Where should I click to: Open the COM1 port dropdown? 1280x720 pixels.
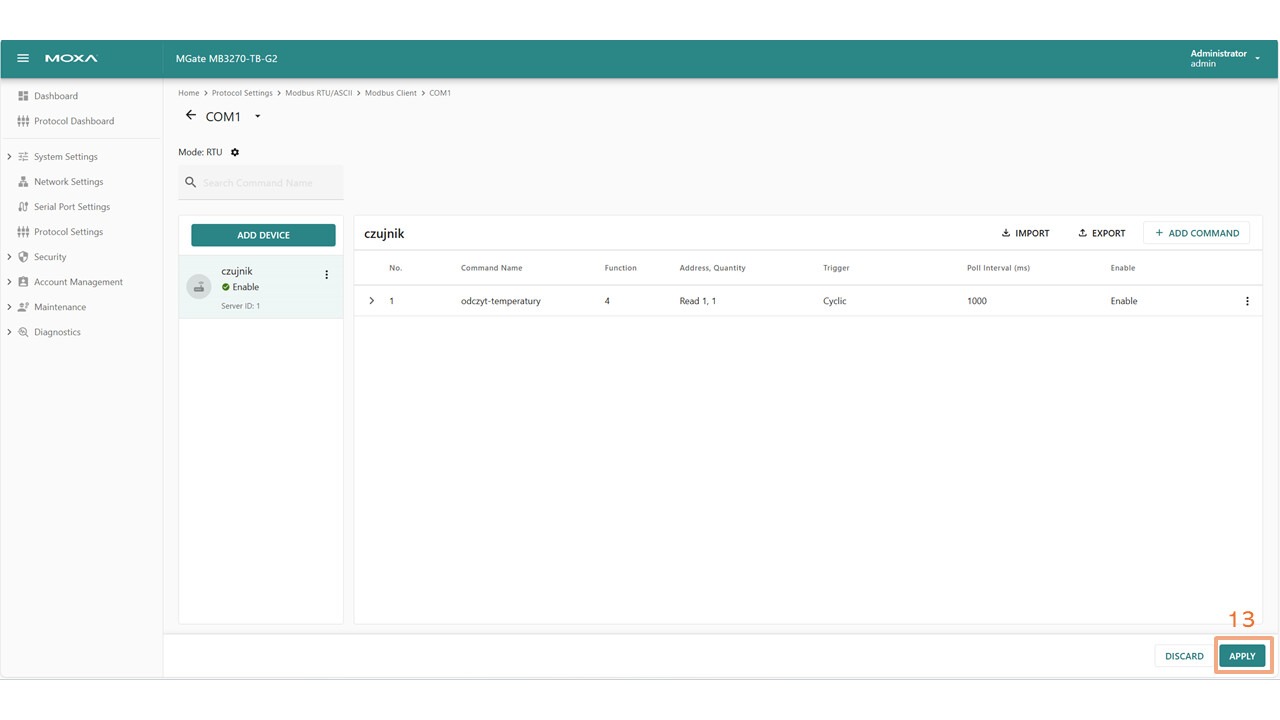pyautogui.click(x=257, y=117)
